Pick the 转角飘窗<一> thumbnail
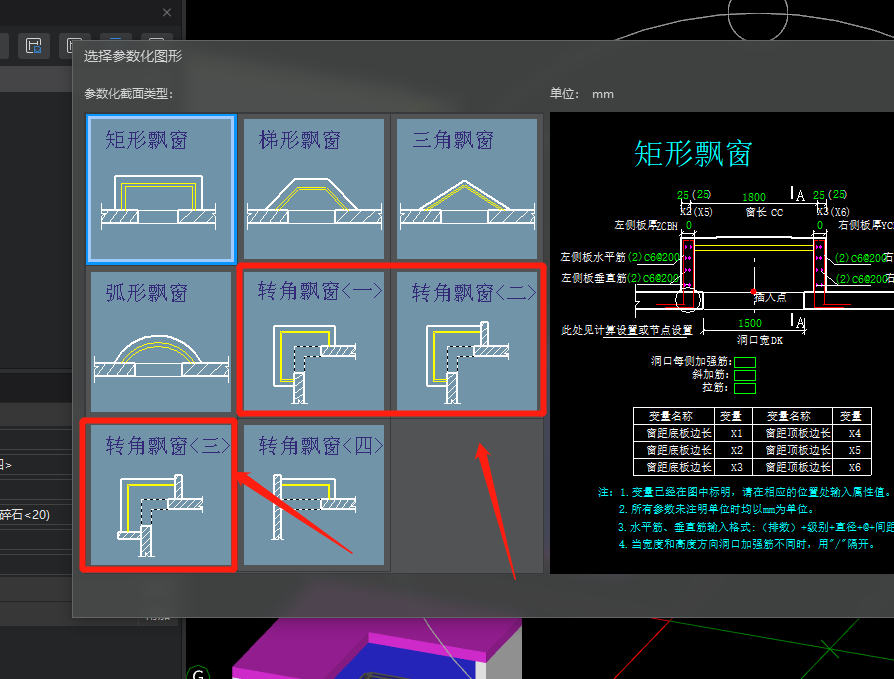894x679 pixels. (x=314, y=341)
